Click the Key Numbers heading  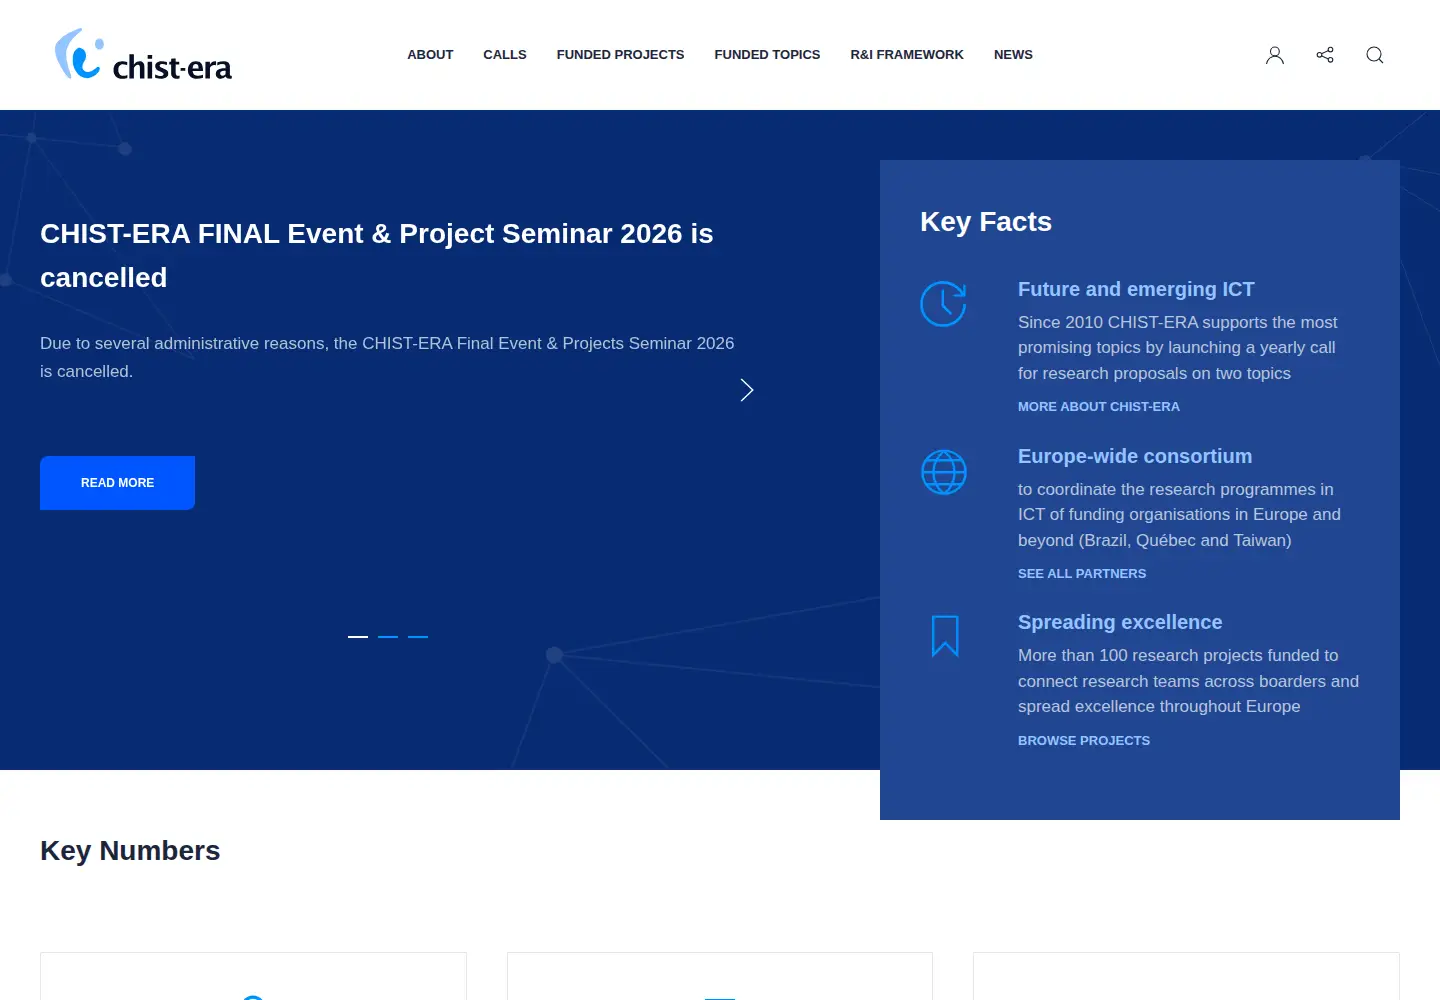pos(130,850)
